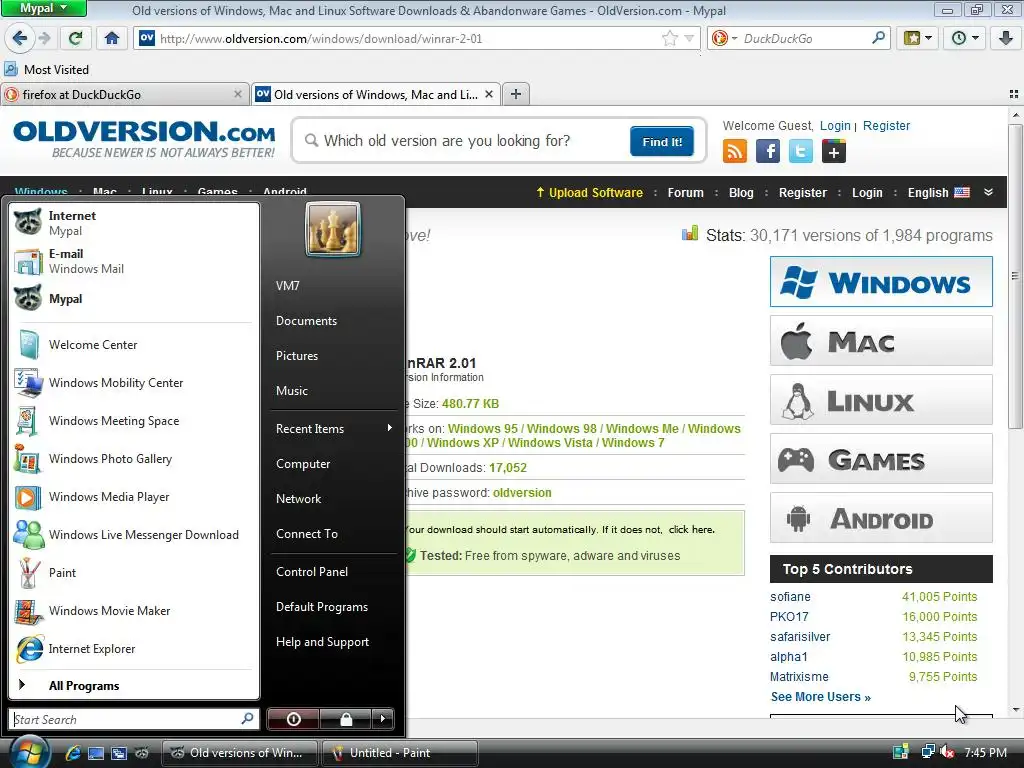Focus the old version search box
This screenshot has height=768, width=1024.
tap(464, 140)
